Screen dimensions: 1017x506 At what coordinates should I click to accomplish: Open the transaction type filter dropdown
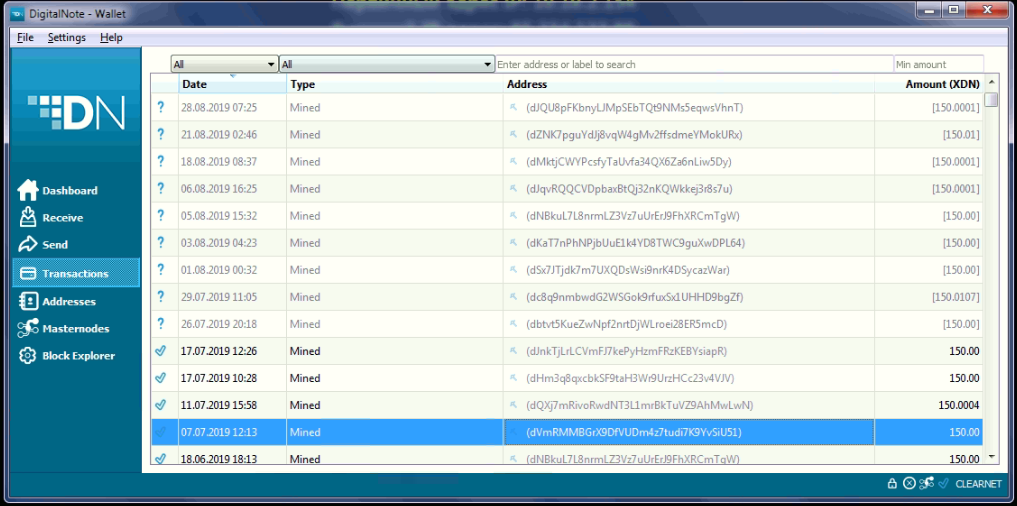click(x=387, y=65)
